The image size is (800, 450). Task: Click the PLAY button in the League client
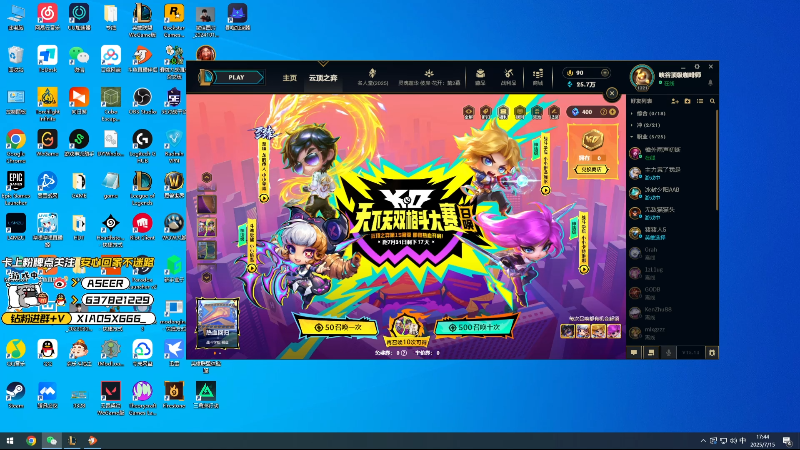click(x=237, y=78)
